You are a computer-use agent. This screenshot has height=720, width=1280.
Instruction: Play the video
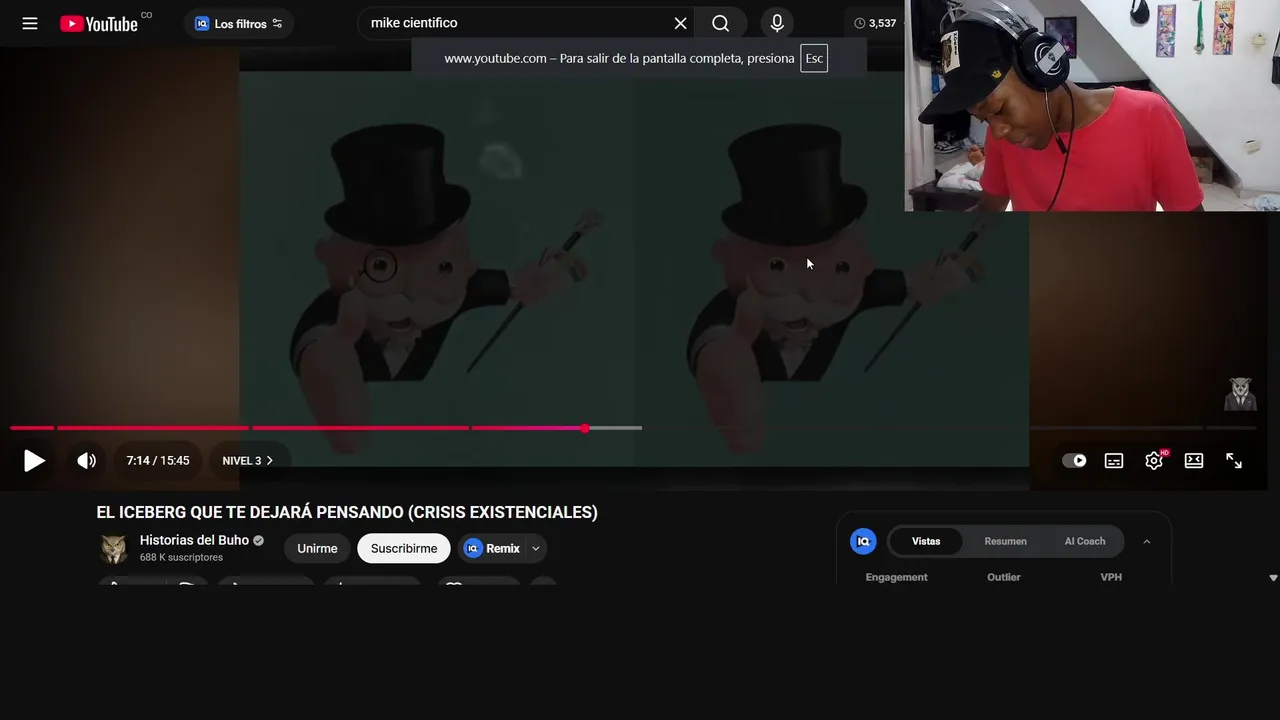point(34,461)
